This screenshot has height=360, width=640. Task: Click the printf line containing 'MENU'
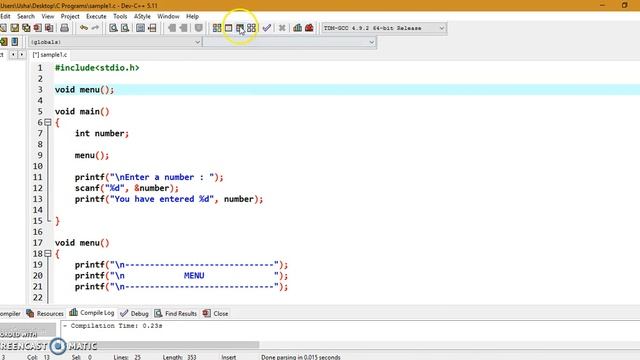coord(181,276)
